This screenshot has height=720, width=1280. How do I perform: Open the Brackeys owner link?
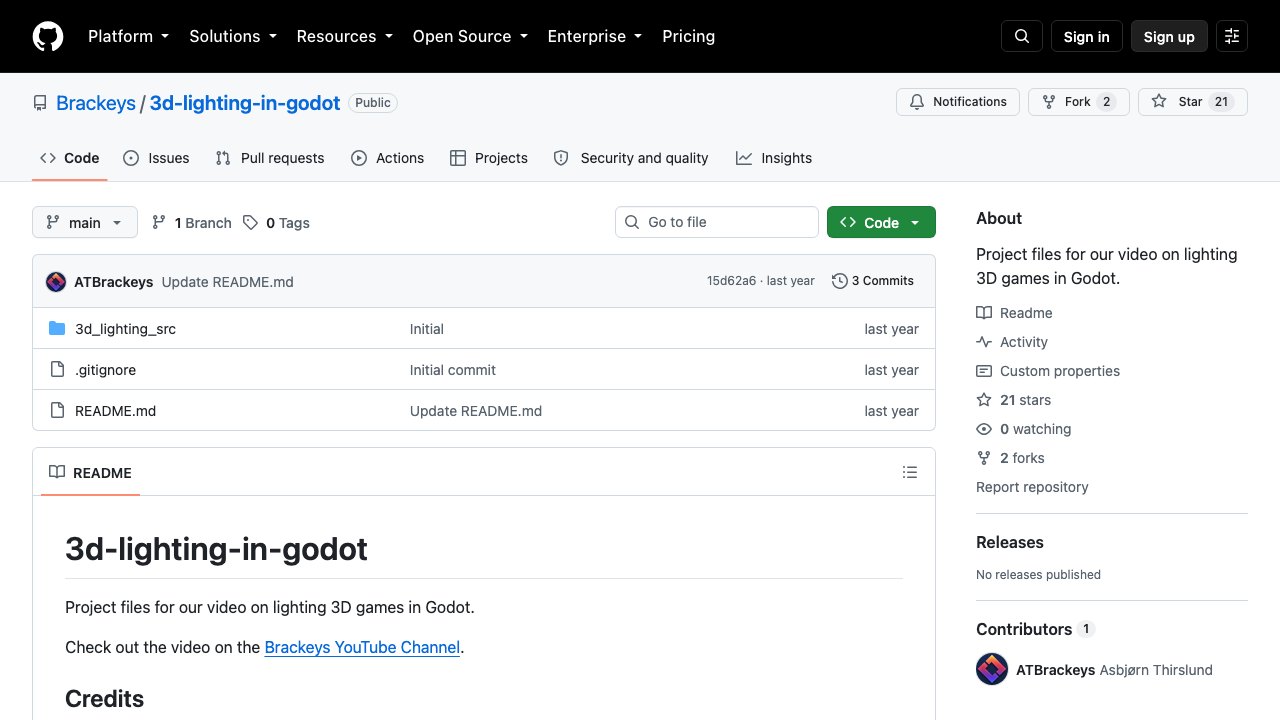tap(96, 103)
